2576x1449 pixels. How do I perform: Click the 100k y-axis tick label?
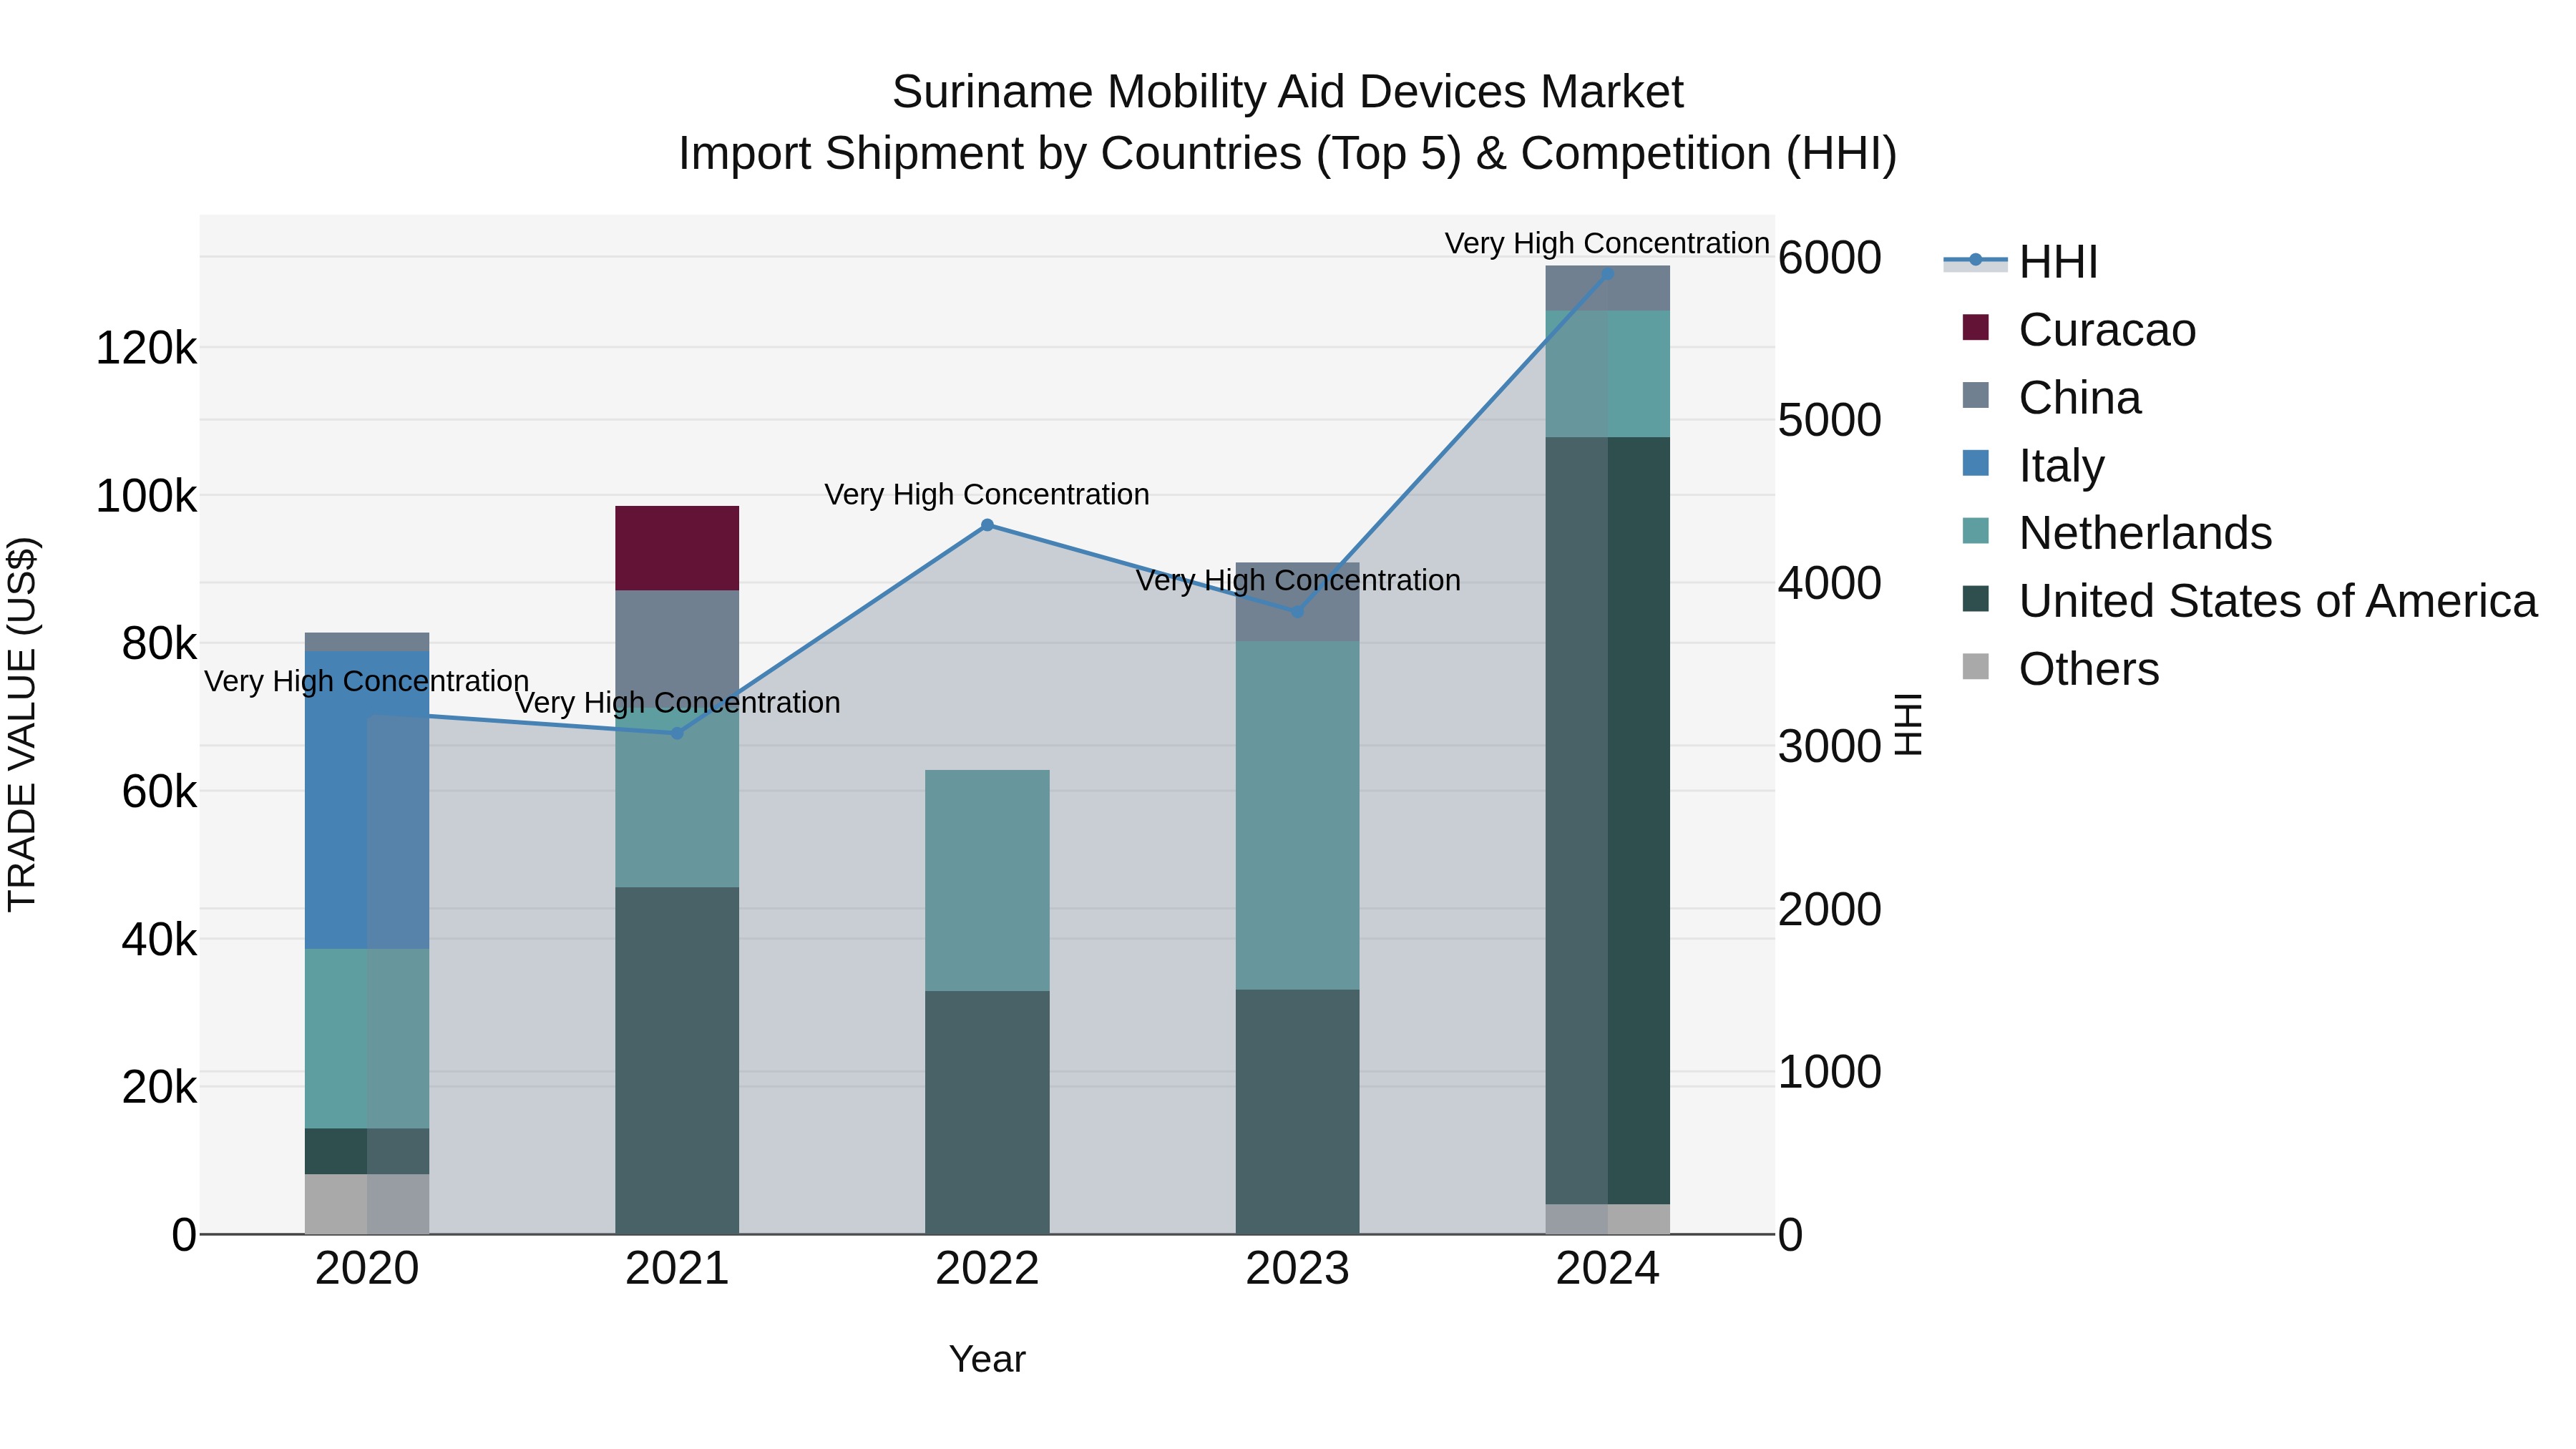coord(146,496)
